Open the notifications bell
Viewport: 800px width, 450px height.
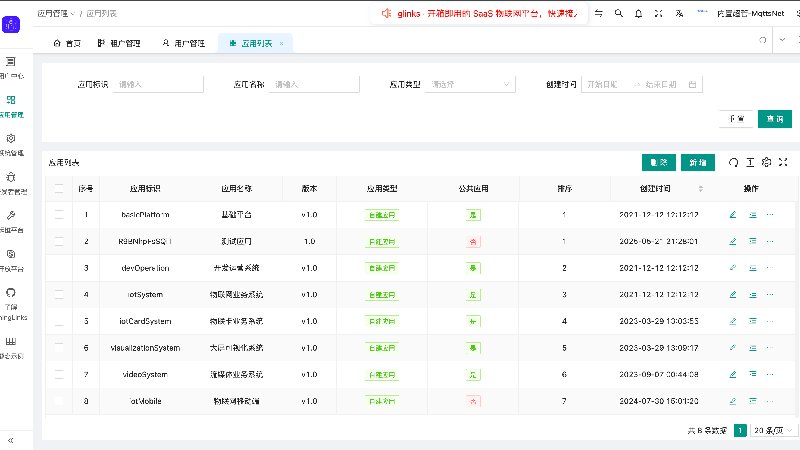point(638,13)
